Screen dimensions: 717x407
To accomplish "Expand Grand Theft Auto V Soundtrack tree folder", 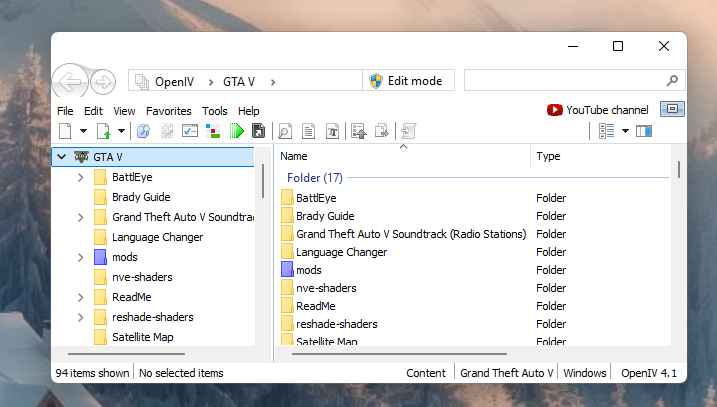I will tap(80, 217).
